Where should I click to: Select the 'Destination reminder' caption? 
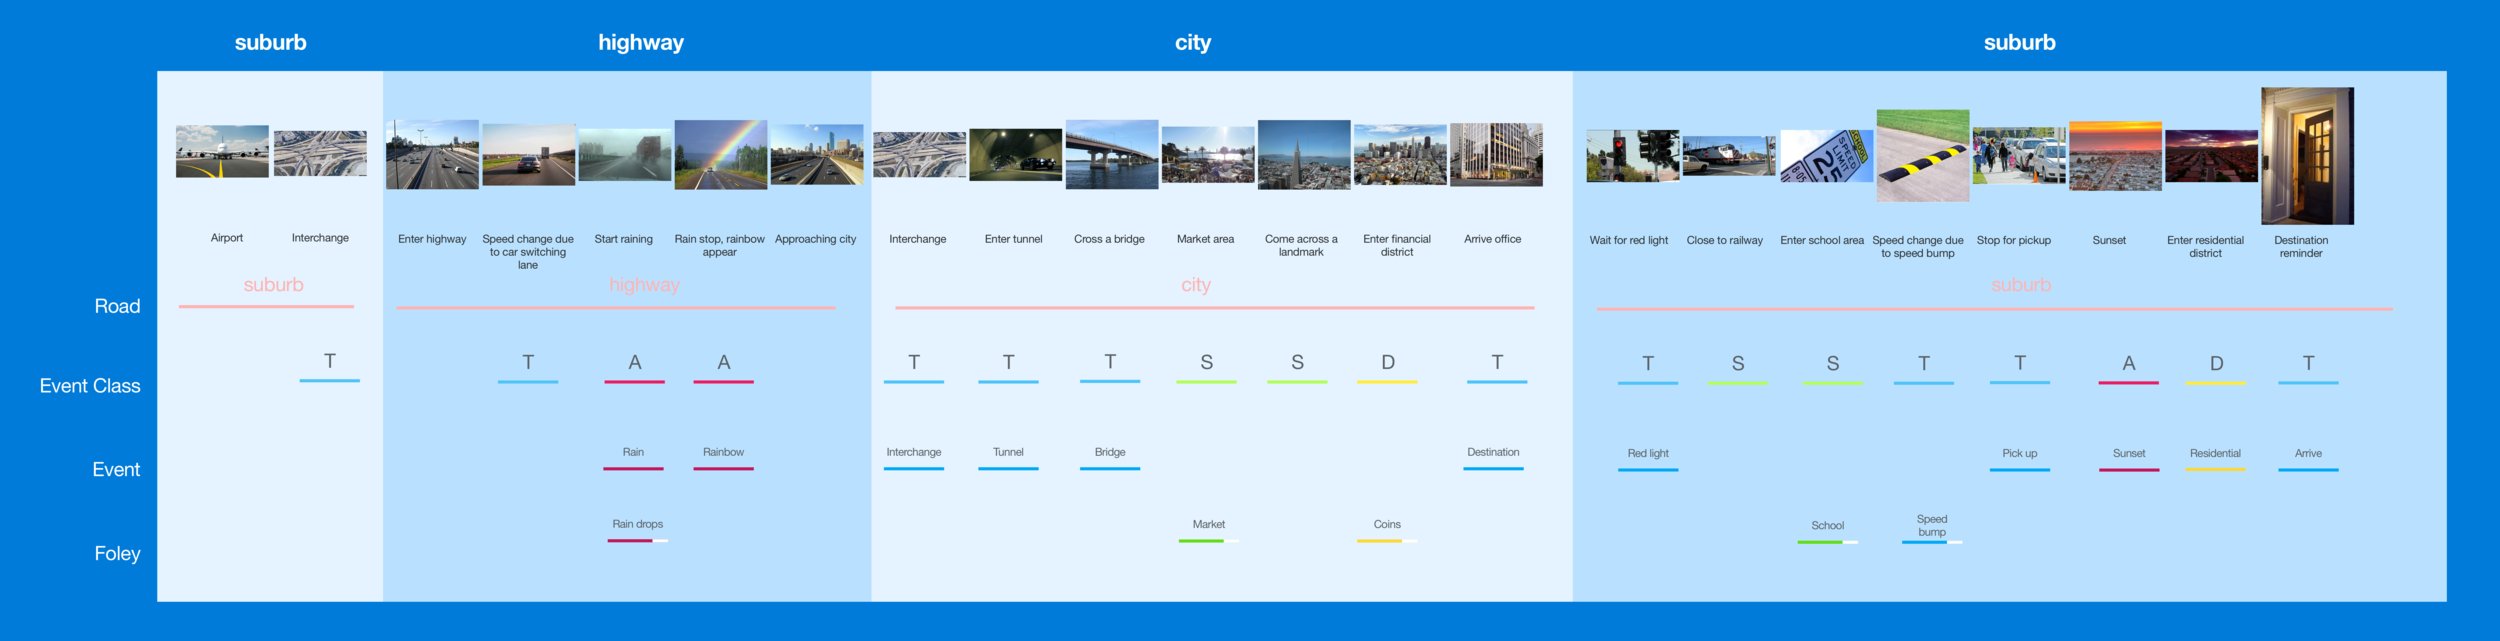point(2301,247)
